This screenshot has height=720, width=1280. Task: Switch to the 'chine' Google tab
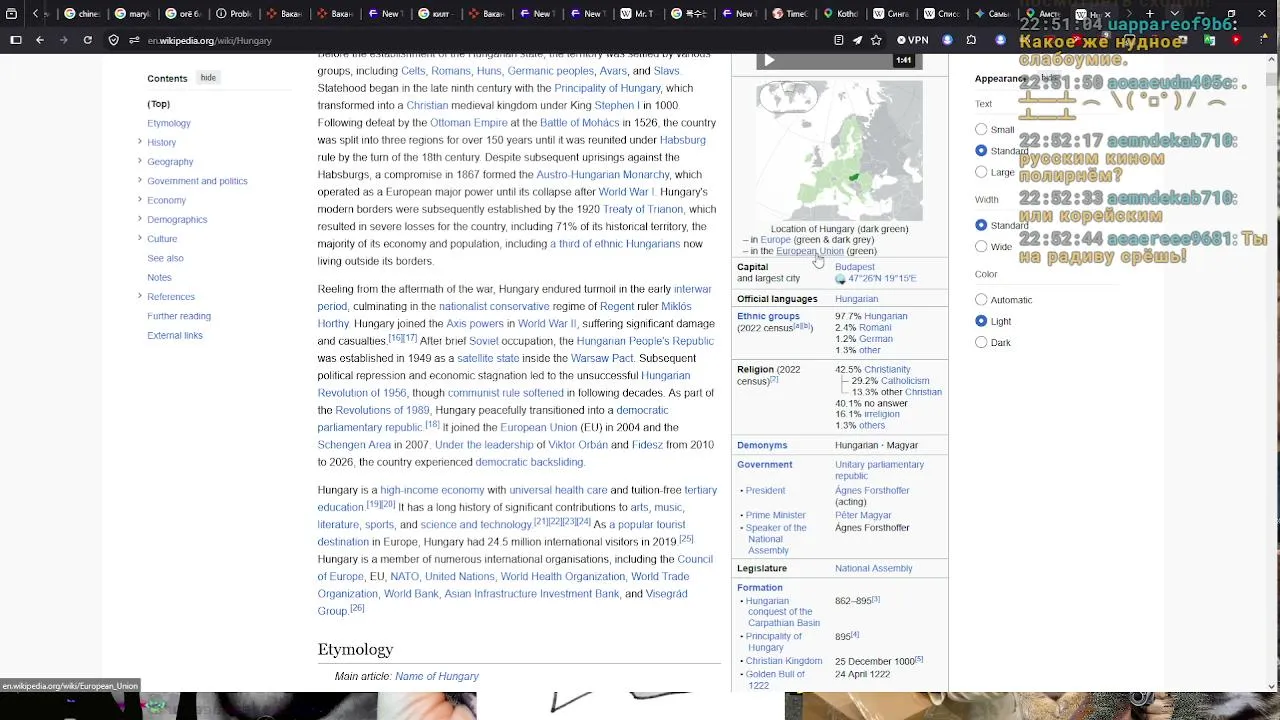(81, 14)
